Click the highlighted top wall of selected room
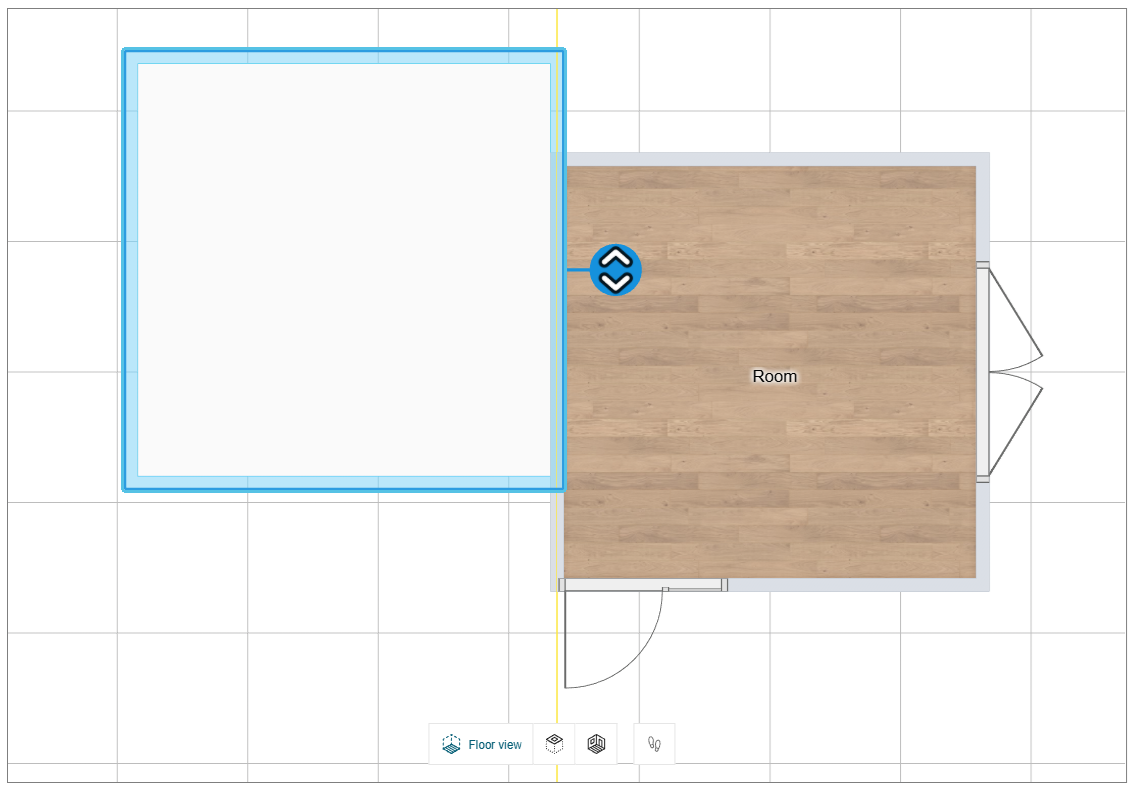The width and height of the screenshot is (1134, 793). (343, 56)
